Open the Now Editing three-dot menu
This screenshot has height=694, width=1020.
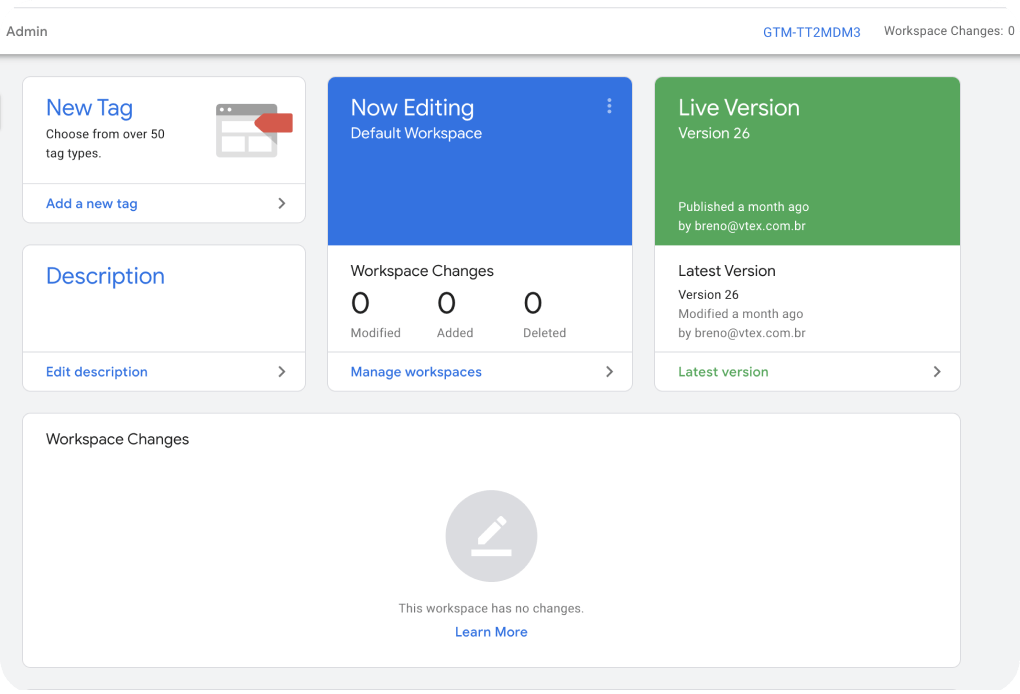pos(609,106)
